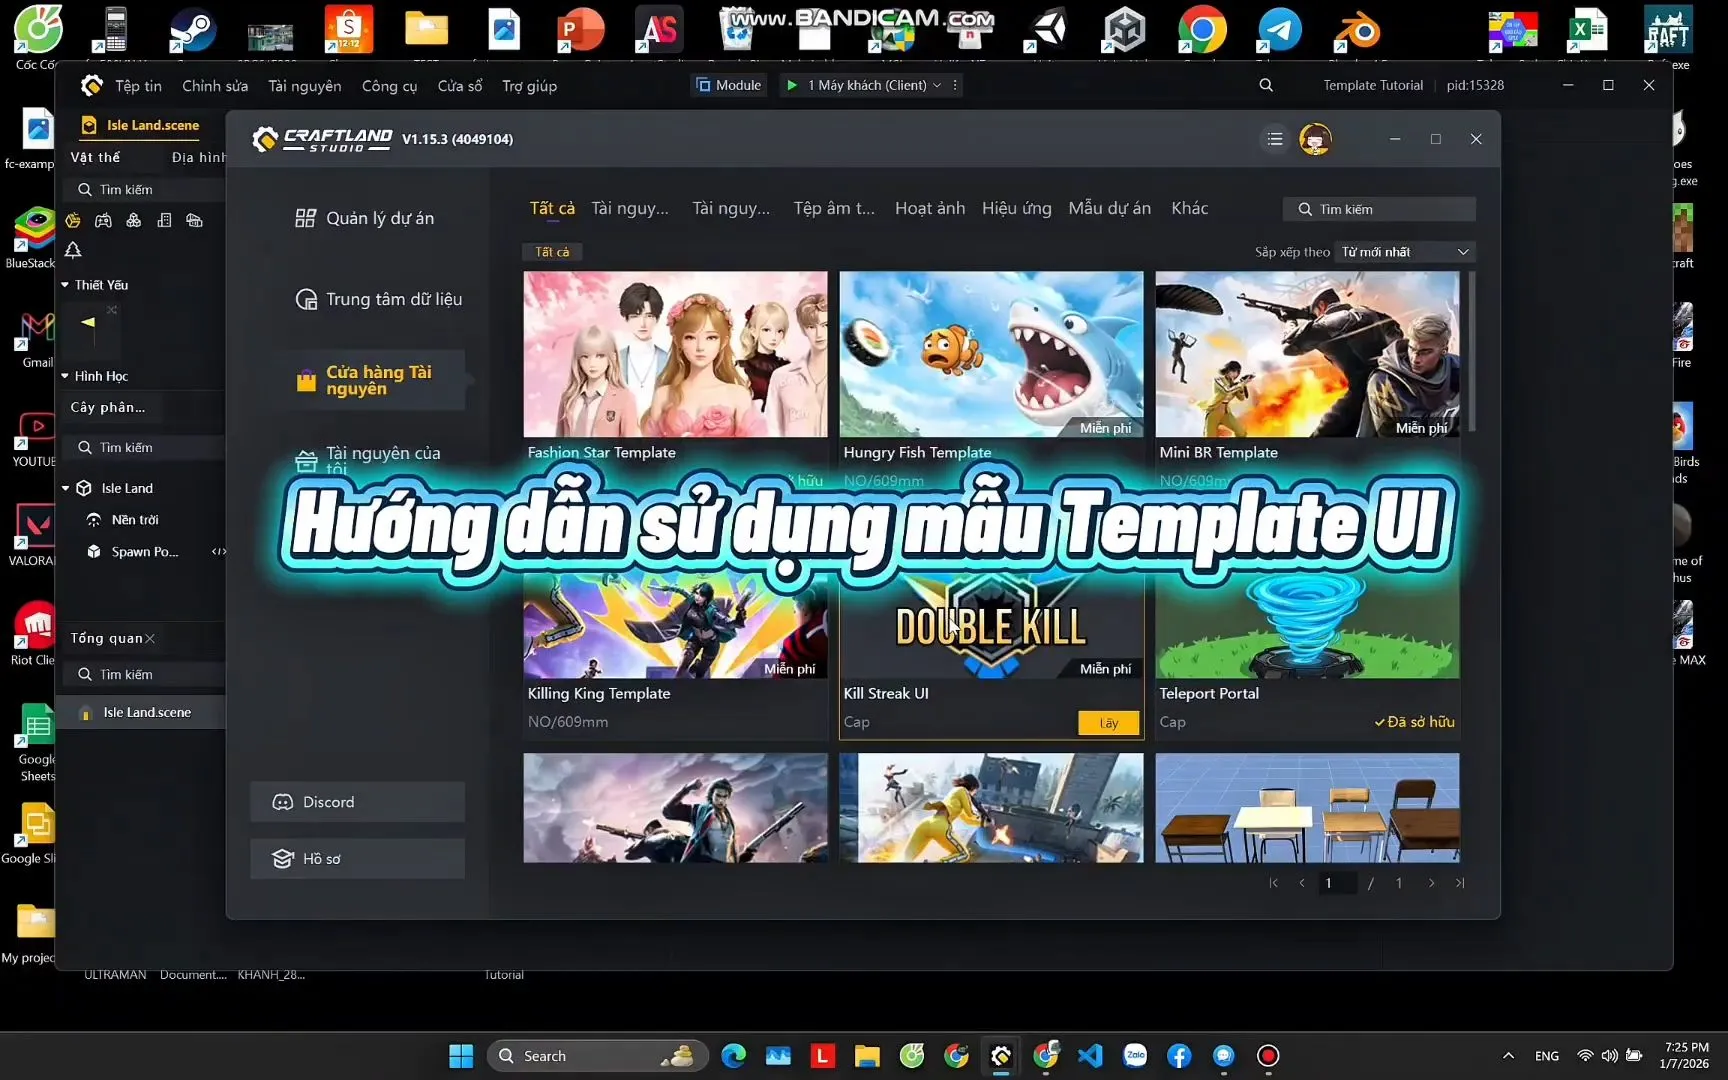Open the Chỉnh sửa menu
Screen dimensions: 1728x1080
tap(214, 86)
